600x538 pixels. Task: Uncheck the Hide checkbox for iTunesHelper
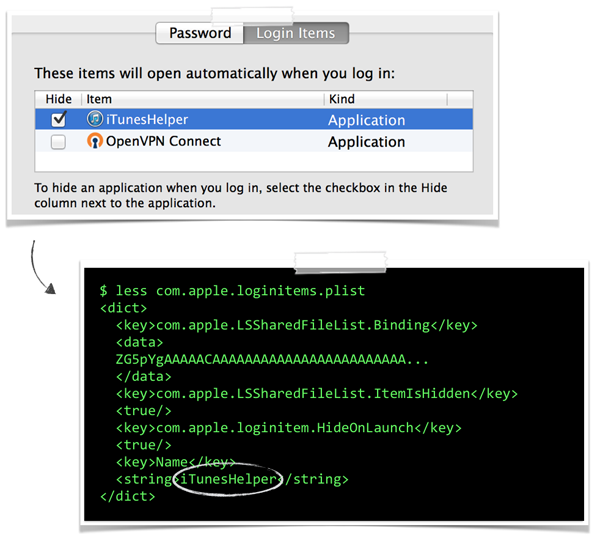(x=59, y=119)
